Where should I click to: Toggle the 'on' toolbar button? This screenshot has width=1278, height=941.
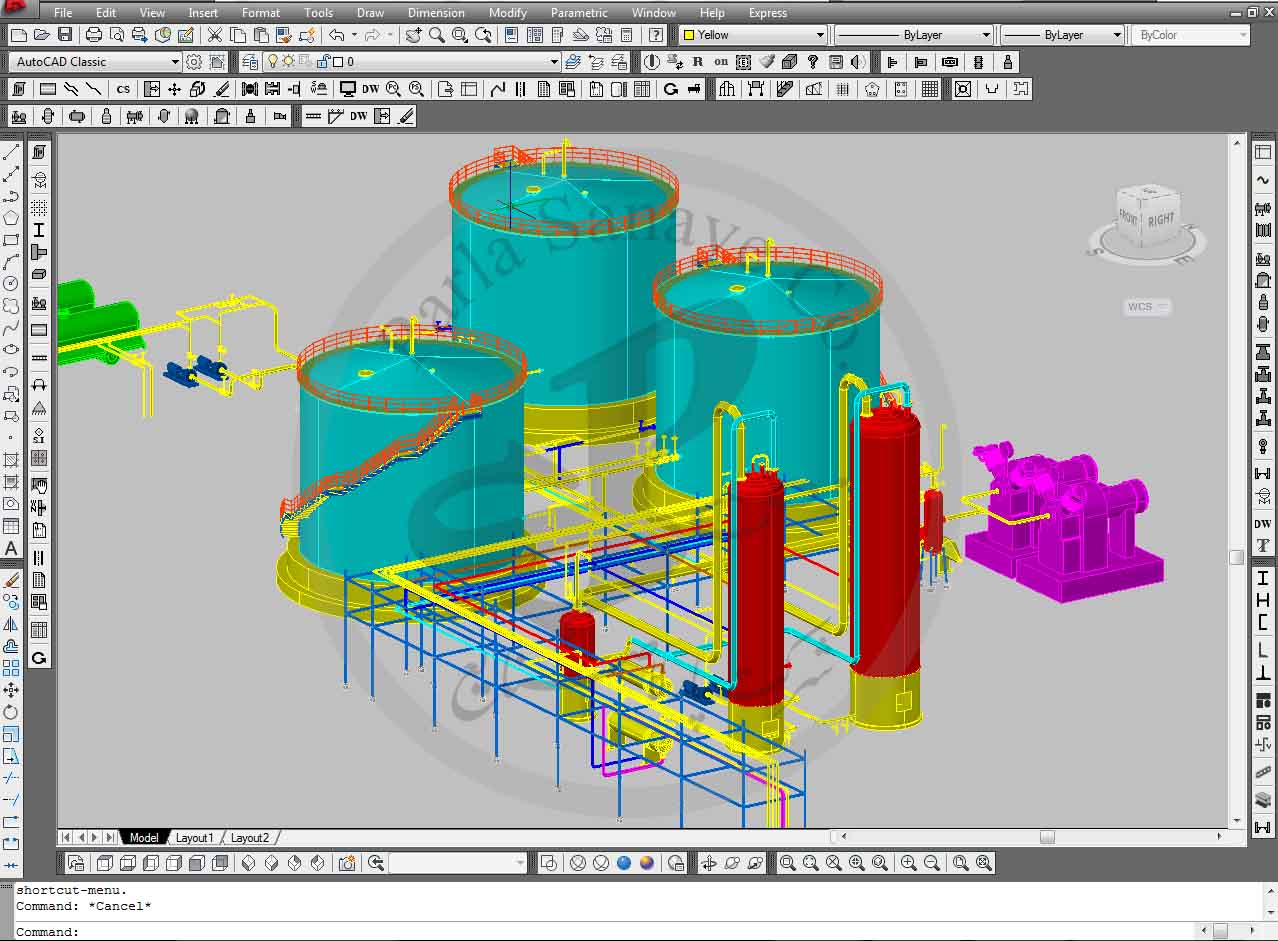click(721, 62)
